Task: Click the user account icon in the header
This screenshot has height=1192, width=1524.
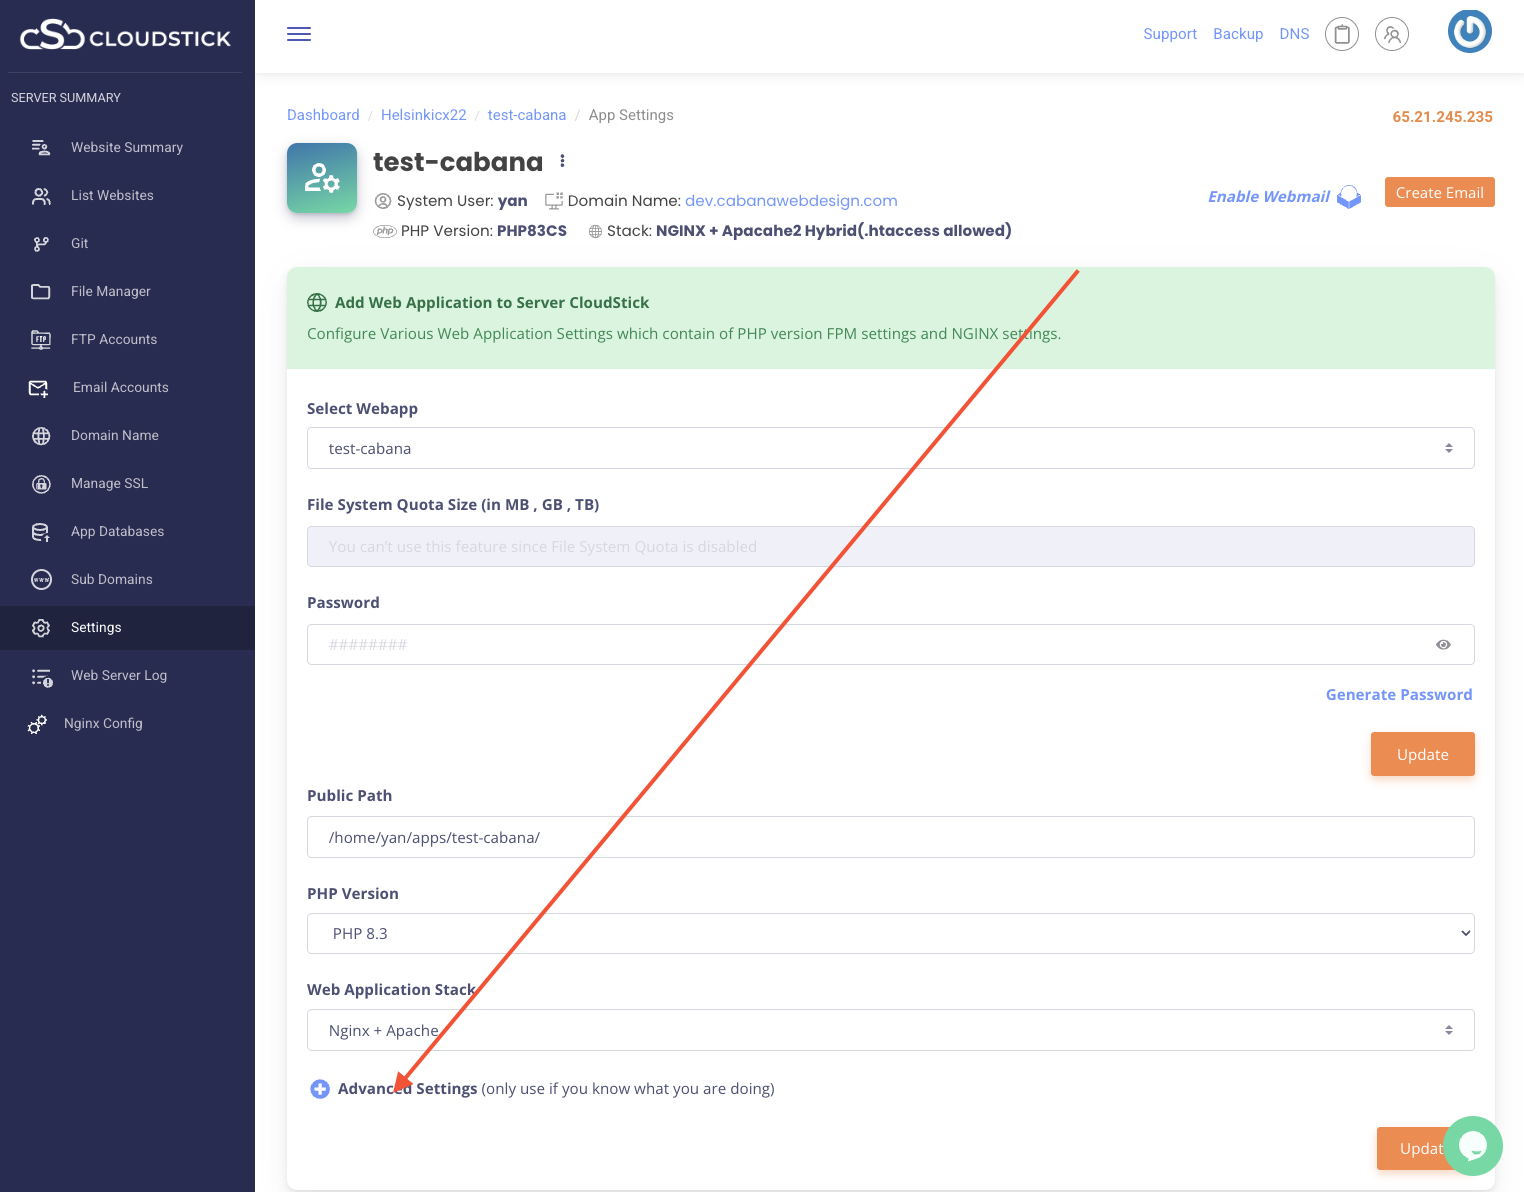Action: 1391,33
